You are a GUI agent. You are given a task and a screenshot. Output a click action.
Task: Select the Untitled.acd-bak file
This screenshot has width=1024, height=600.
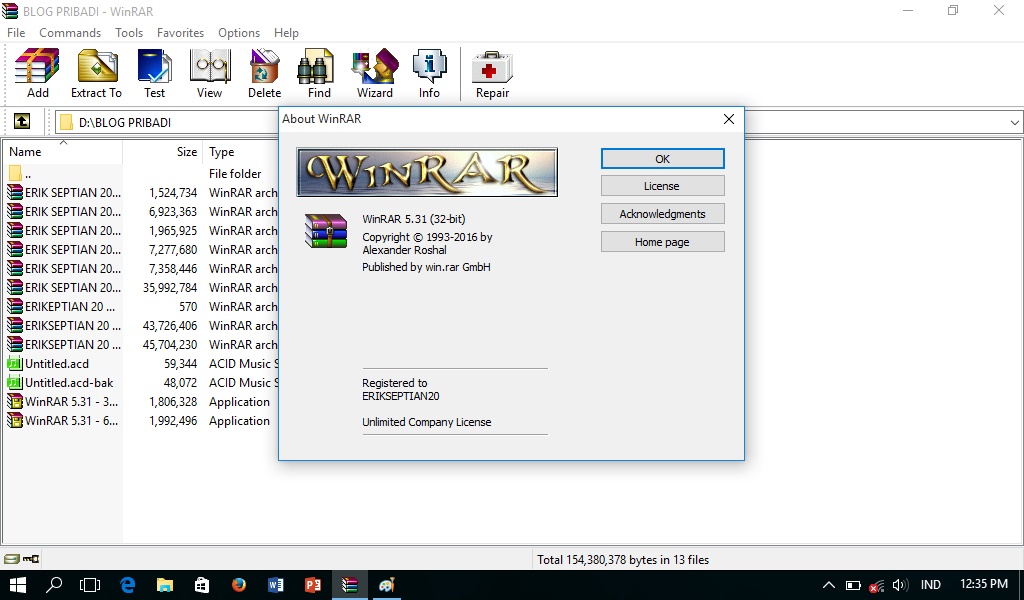[141, 383]
